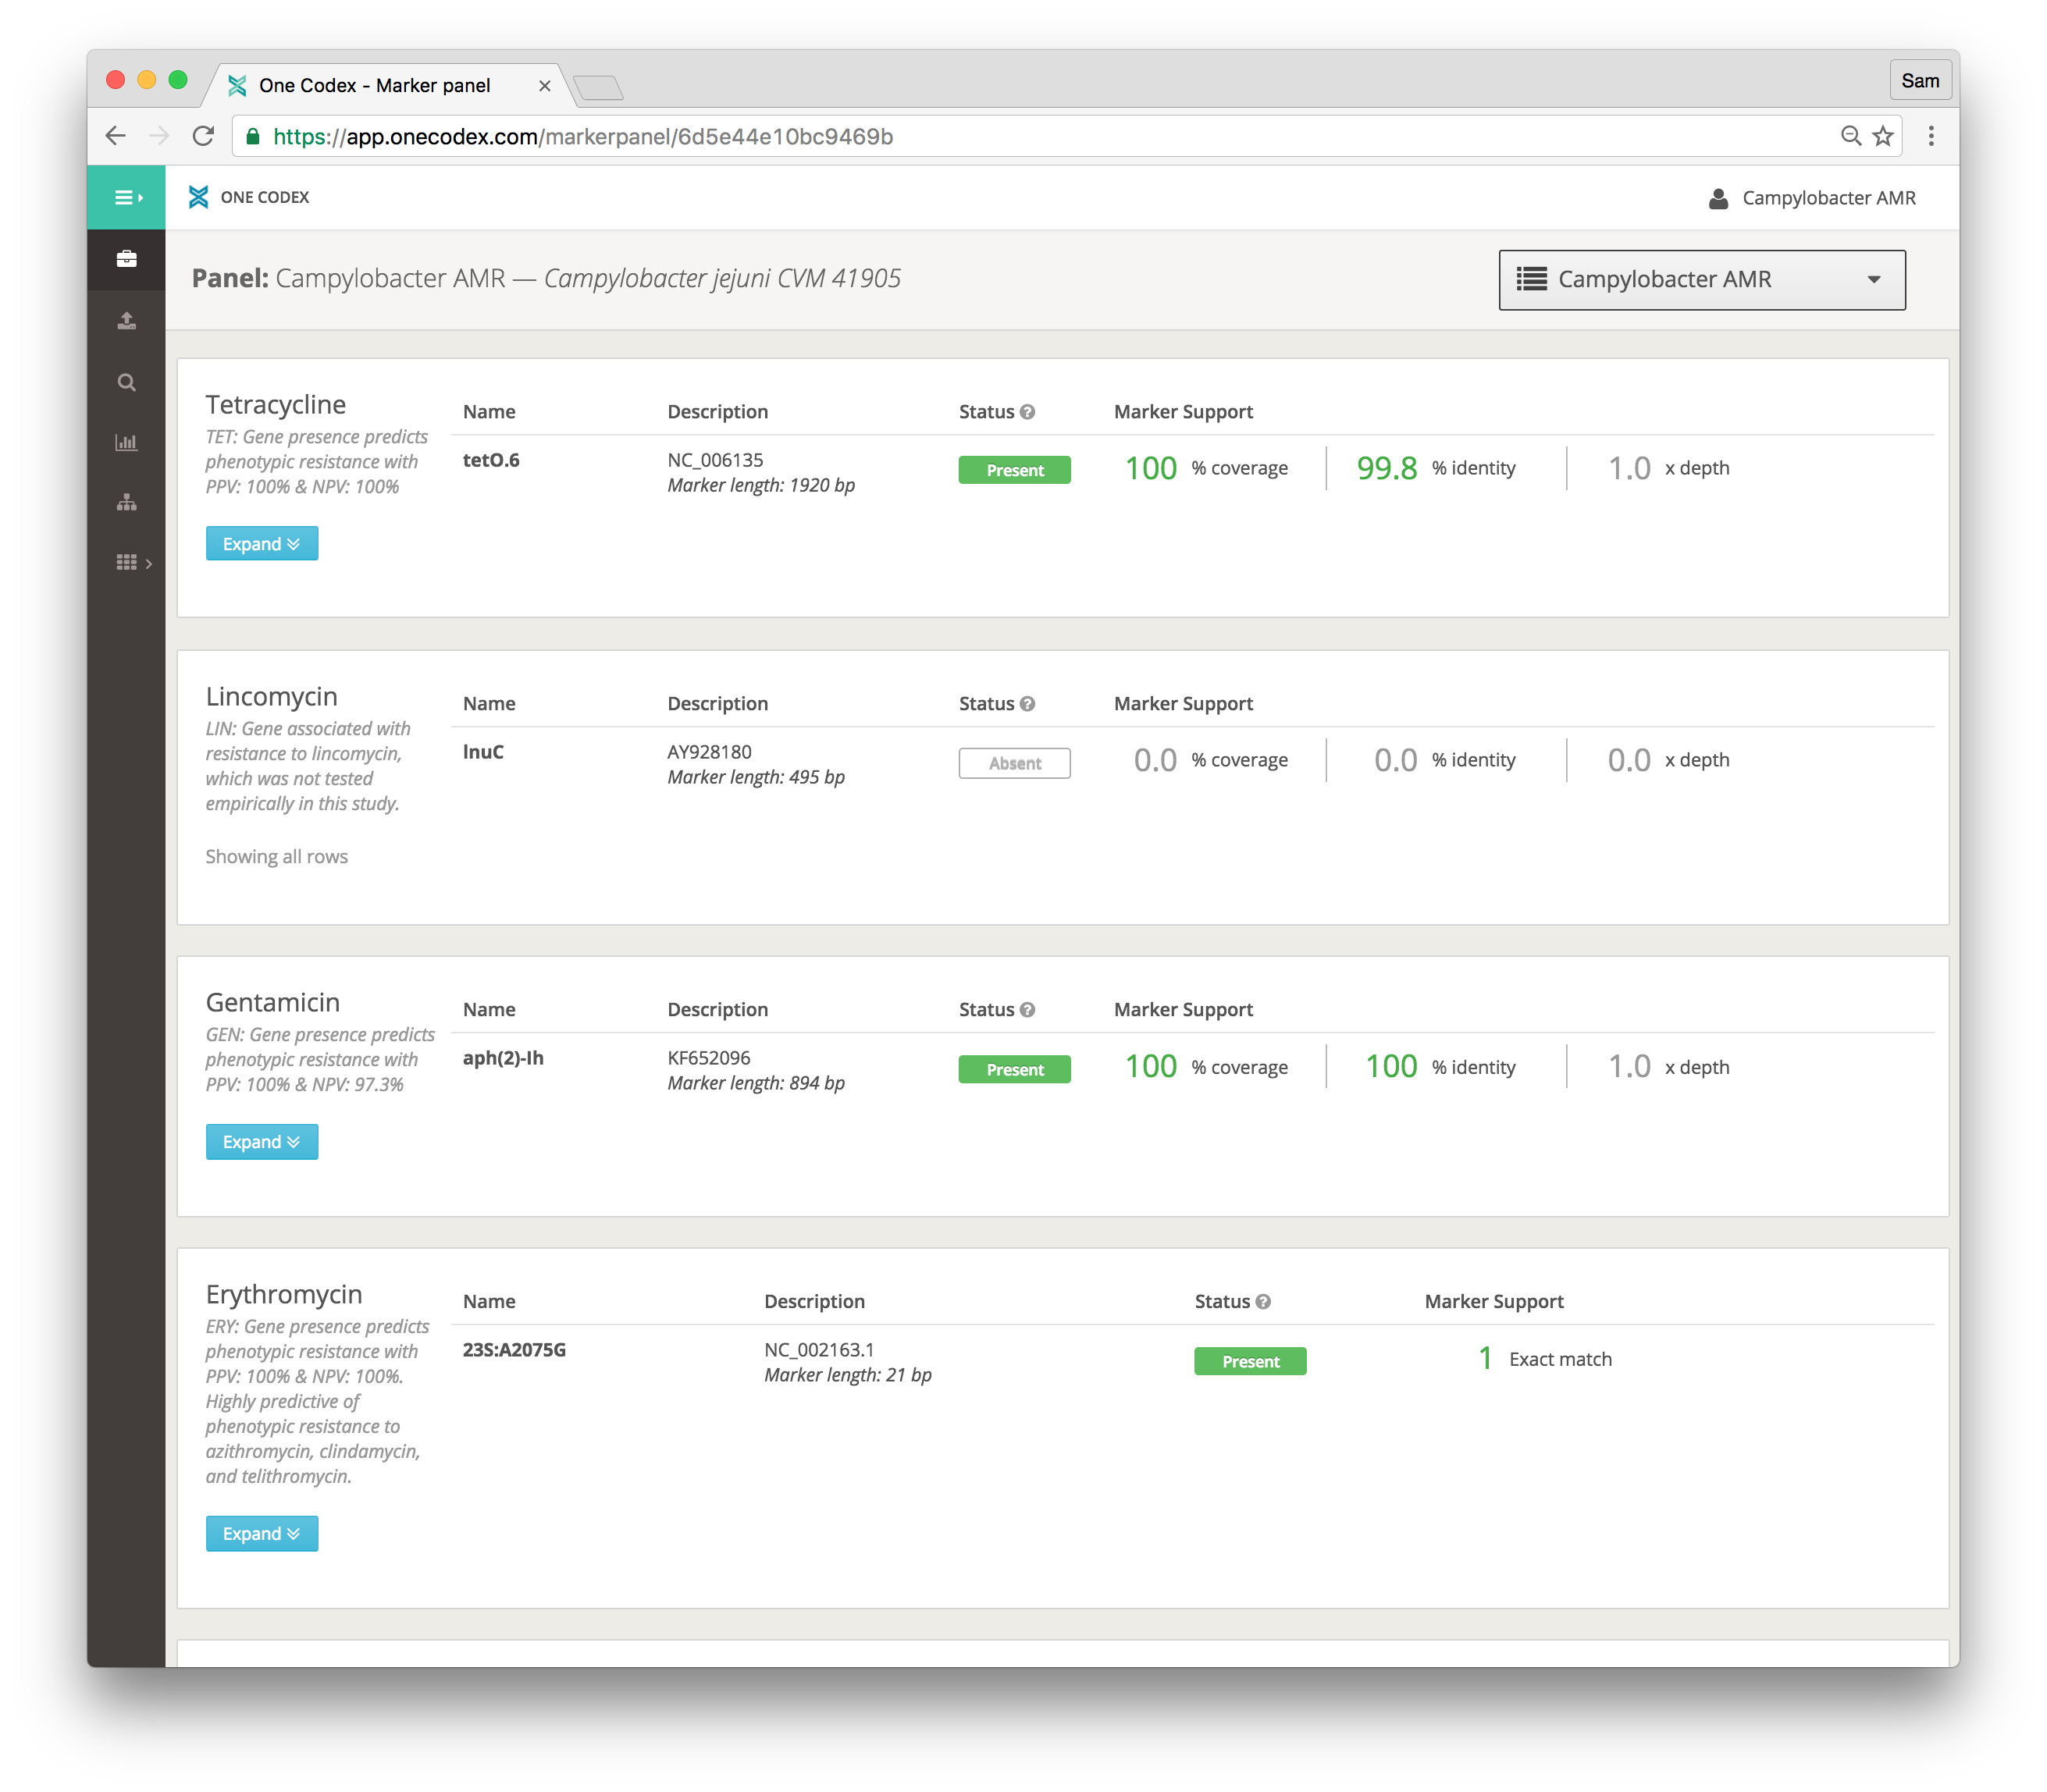Open the hierarchy tree sidebar icon
The height and width of the screenshot is (1792, 2047).
coord(127,502)
